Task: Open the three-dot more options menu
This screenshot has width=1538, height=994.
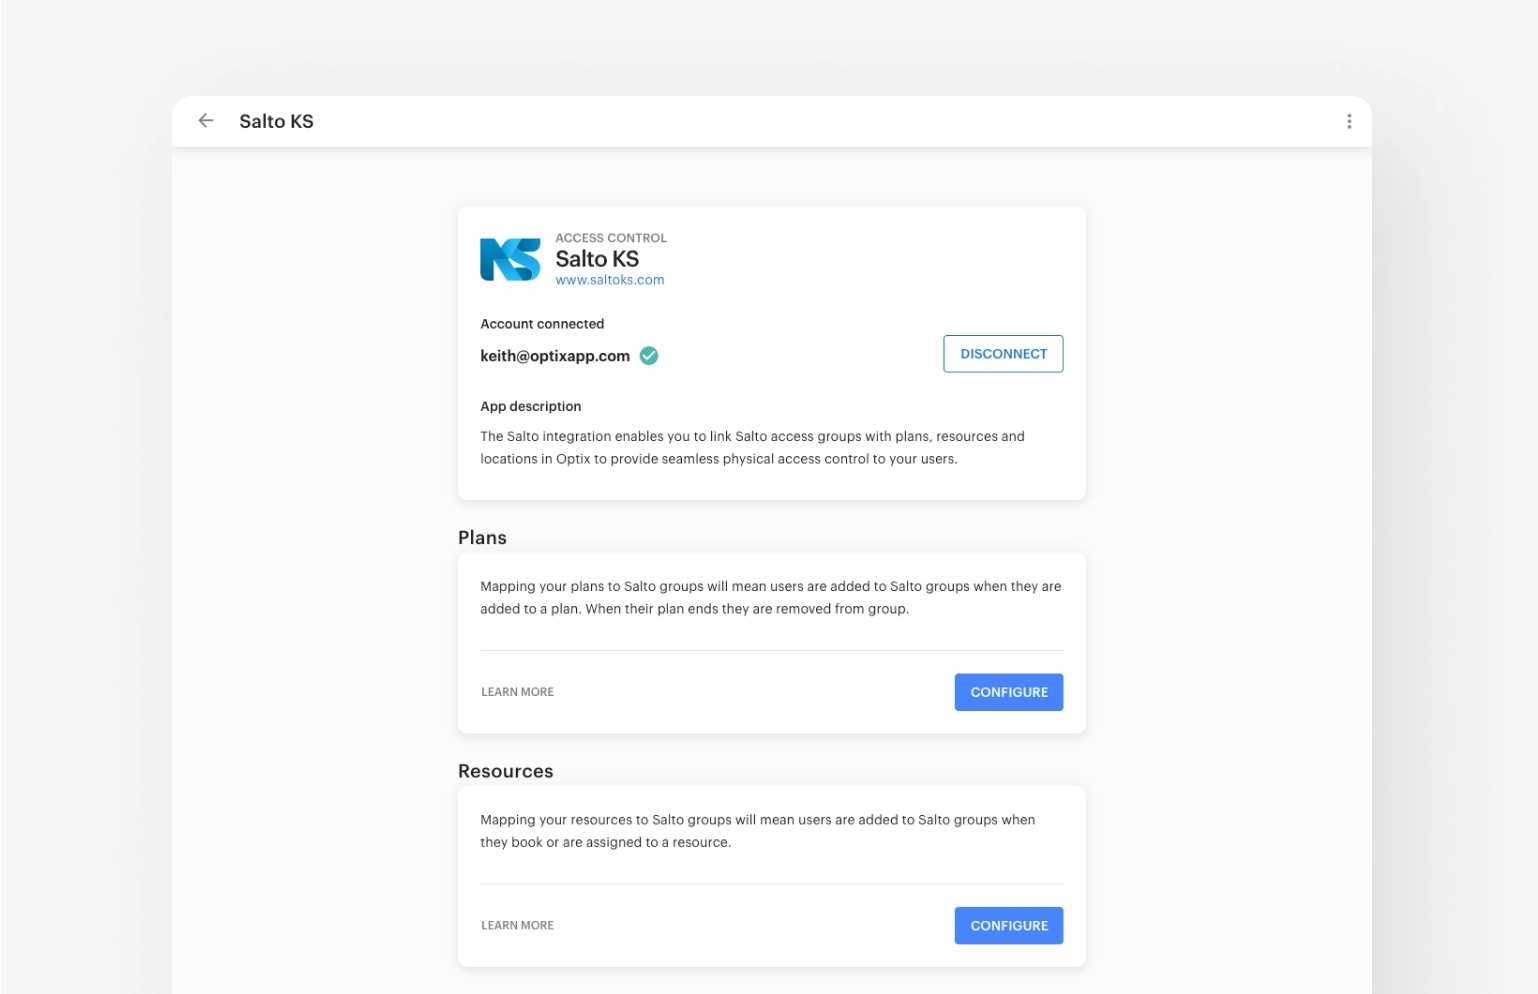Action: (x=1349, y=121)
